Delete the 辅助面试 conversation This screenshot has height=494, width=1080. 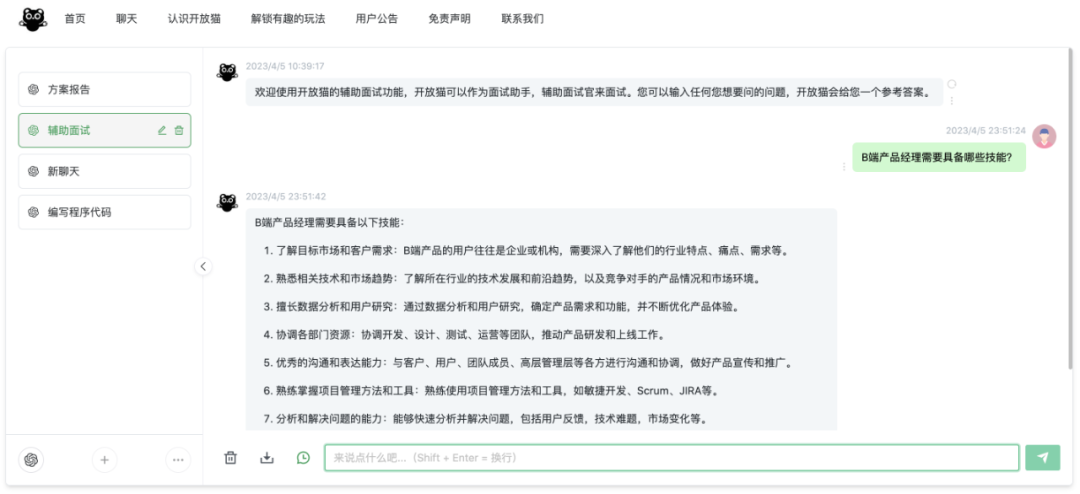point(179,130)
